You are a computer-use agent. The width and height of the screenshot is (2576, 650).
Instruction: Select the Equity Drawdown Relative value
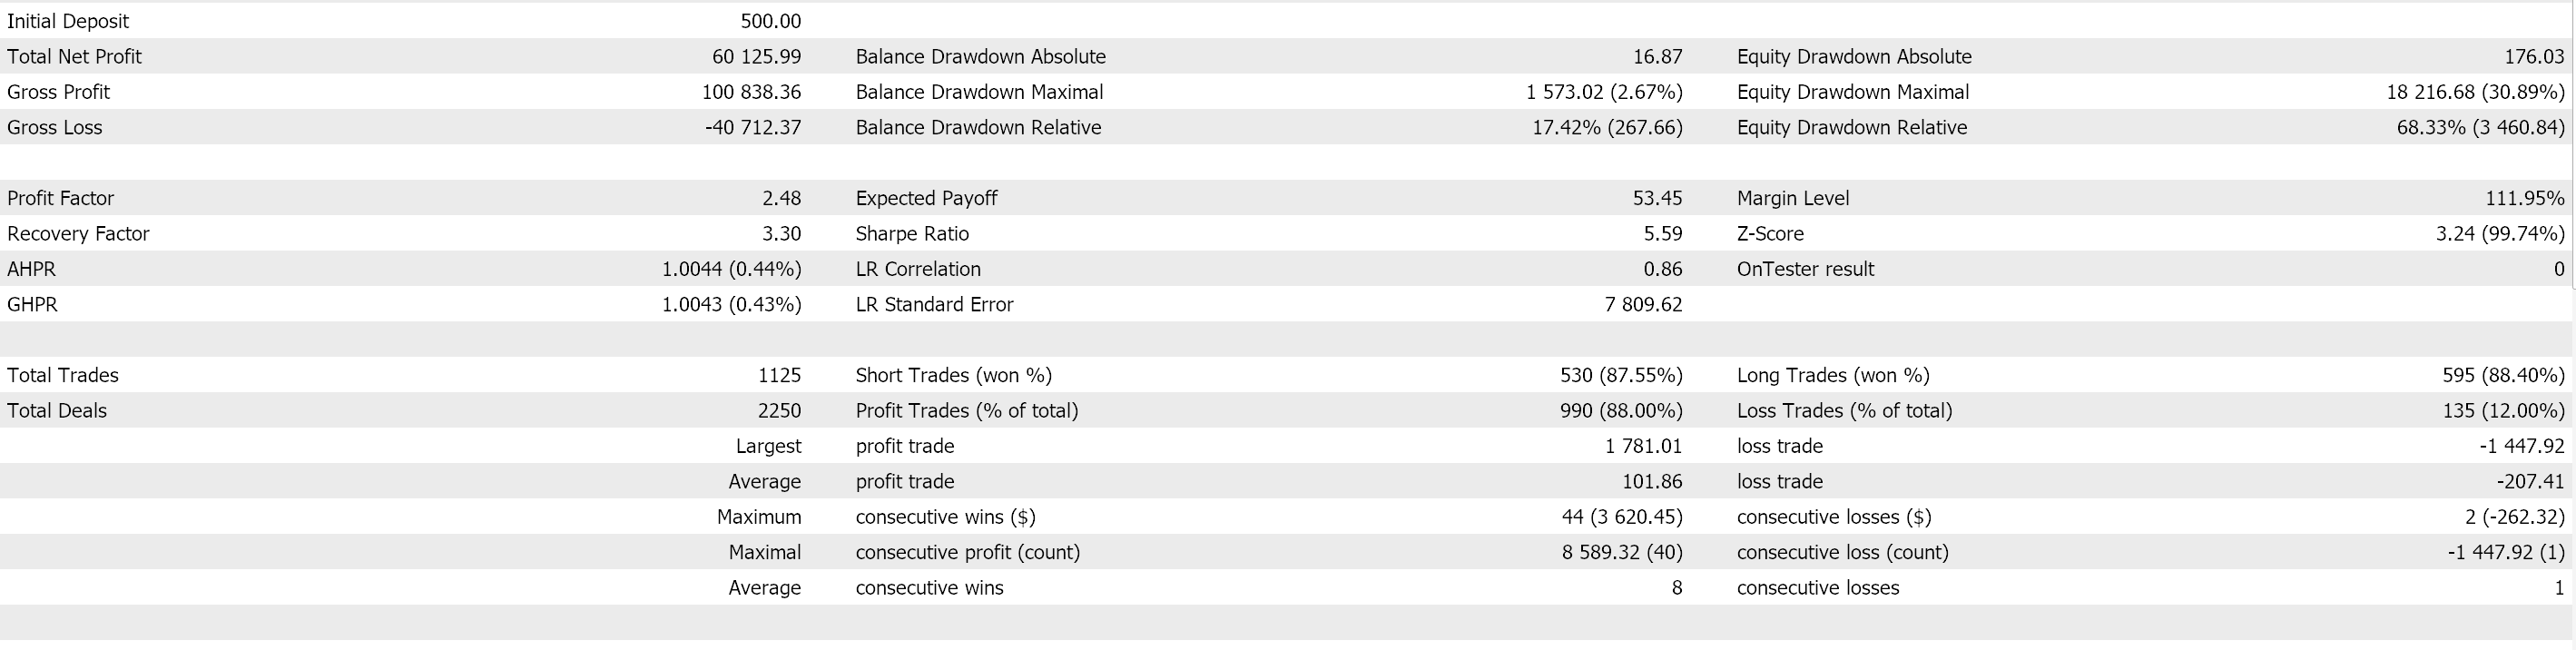tap(2481, 128)
